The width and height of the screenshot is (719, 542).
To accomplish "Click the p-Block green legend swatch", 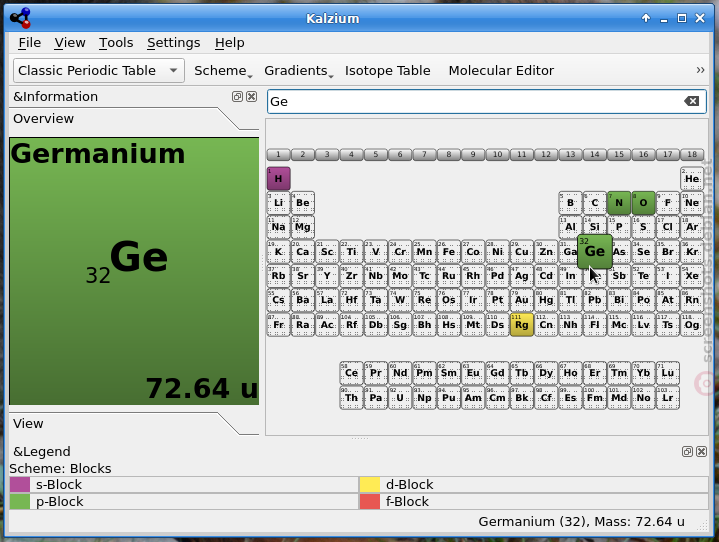I will 20,502.
